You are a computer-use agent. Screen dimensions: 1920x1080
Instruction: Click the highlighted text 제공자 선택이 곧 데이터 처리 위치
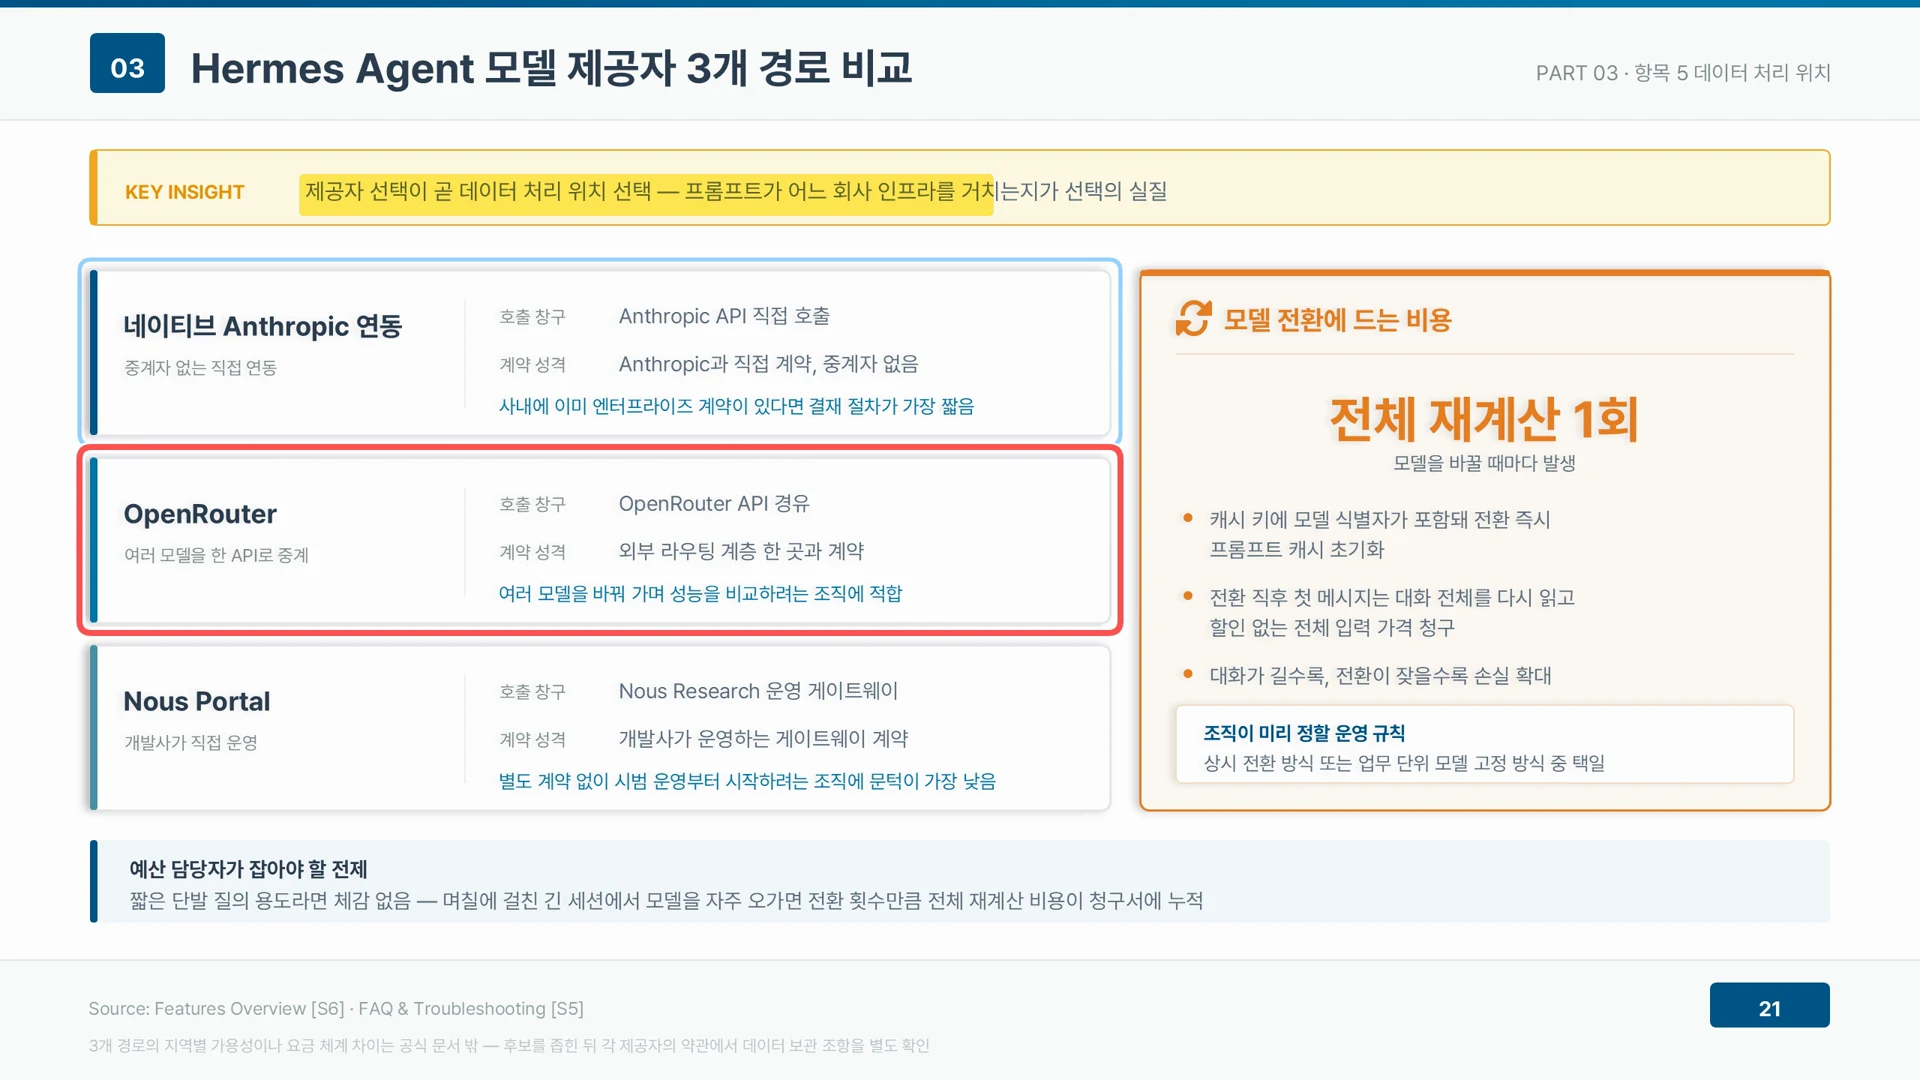coord(648,191)
